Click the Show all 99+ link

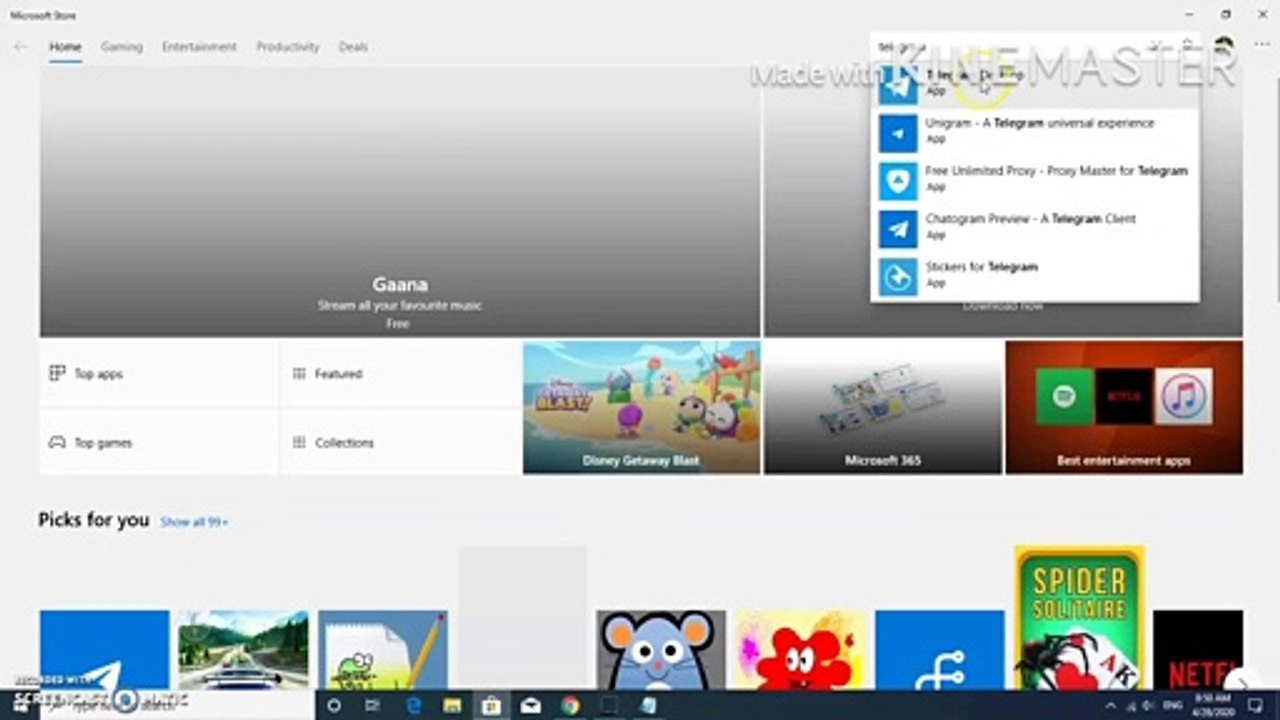pyautogui.click(x=194, y=522)
